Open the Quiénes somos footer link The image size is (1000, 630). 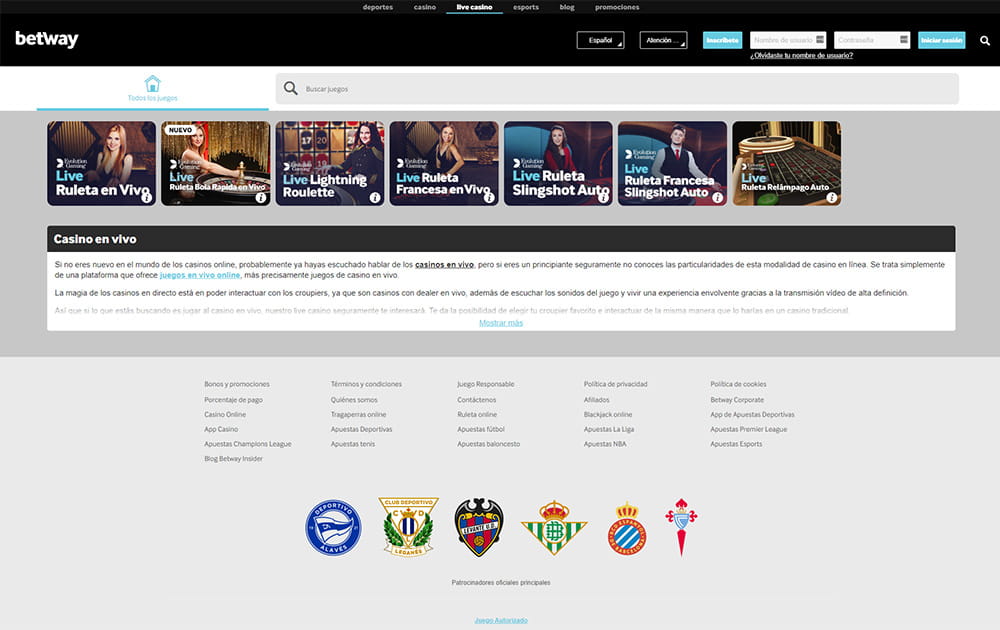coord(354,400)
